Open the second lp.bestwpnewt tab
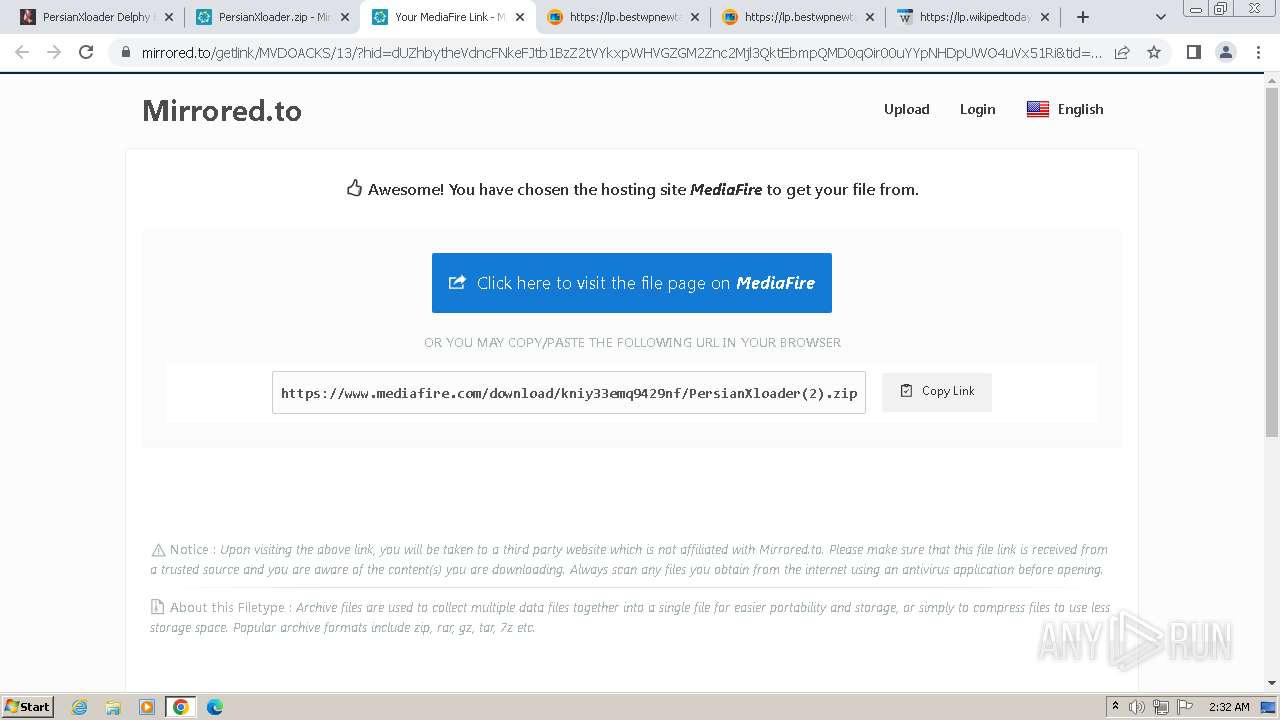Viewport: 1280px width, 720px height. (797, 17)
